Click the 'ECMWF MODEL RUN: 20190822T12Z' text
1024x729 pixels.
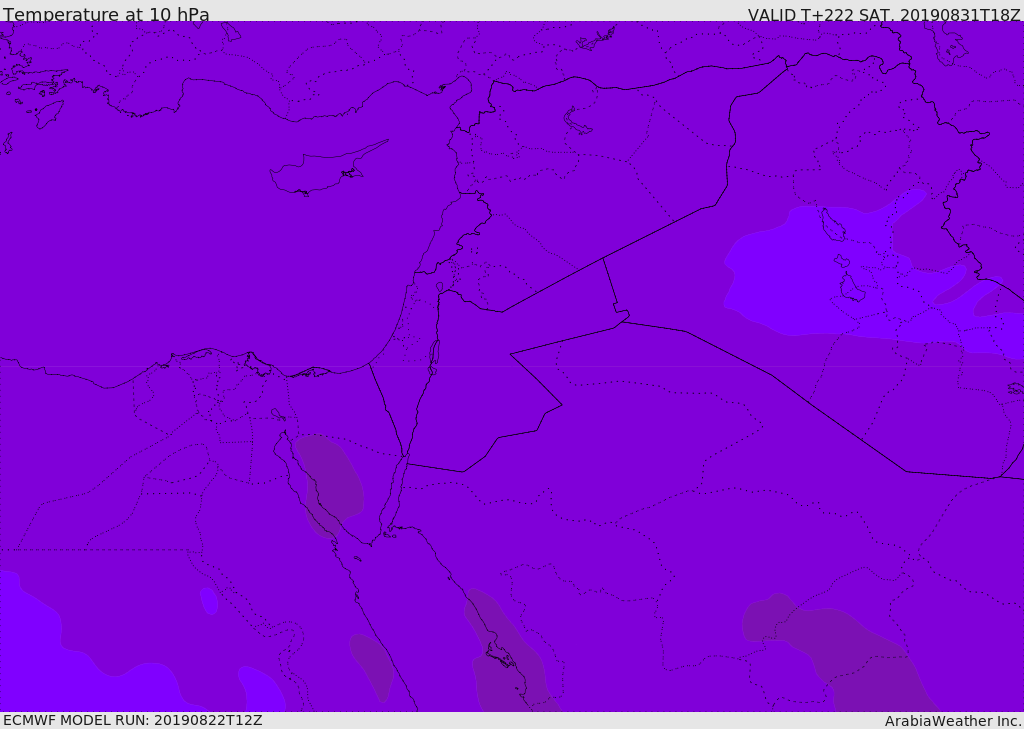pos(133,720)
